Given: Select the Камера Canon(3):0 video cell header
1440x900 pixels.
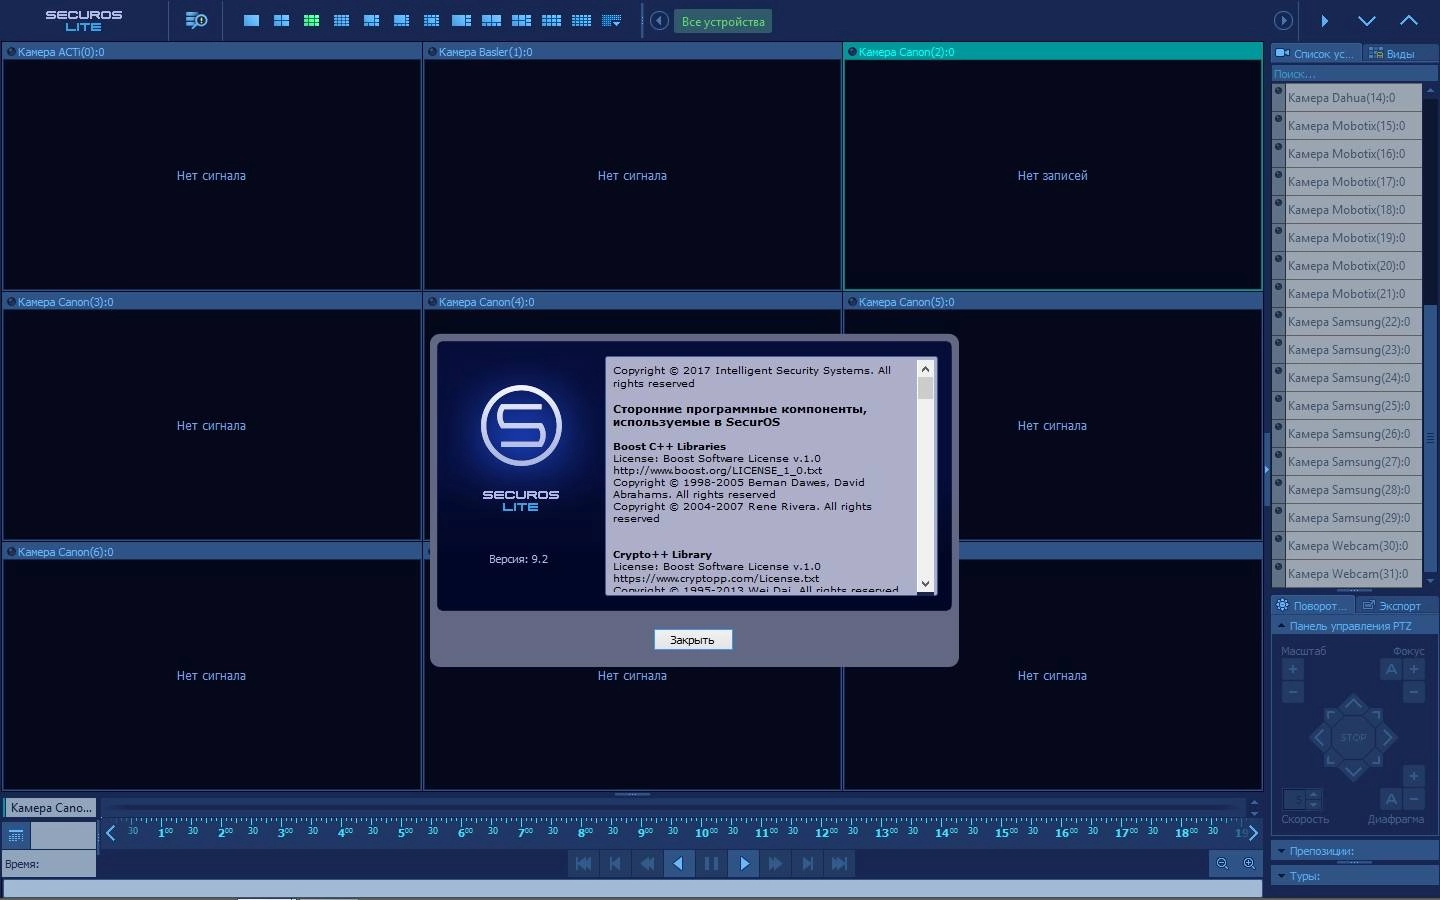Looking at the screenshot, I should 212,301.
